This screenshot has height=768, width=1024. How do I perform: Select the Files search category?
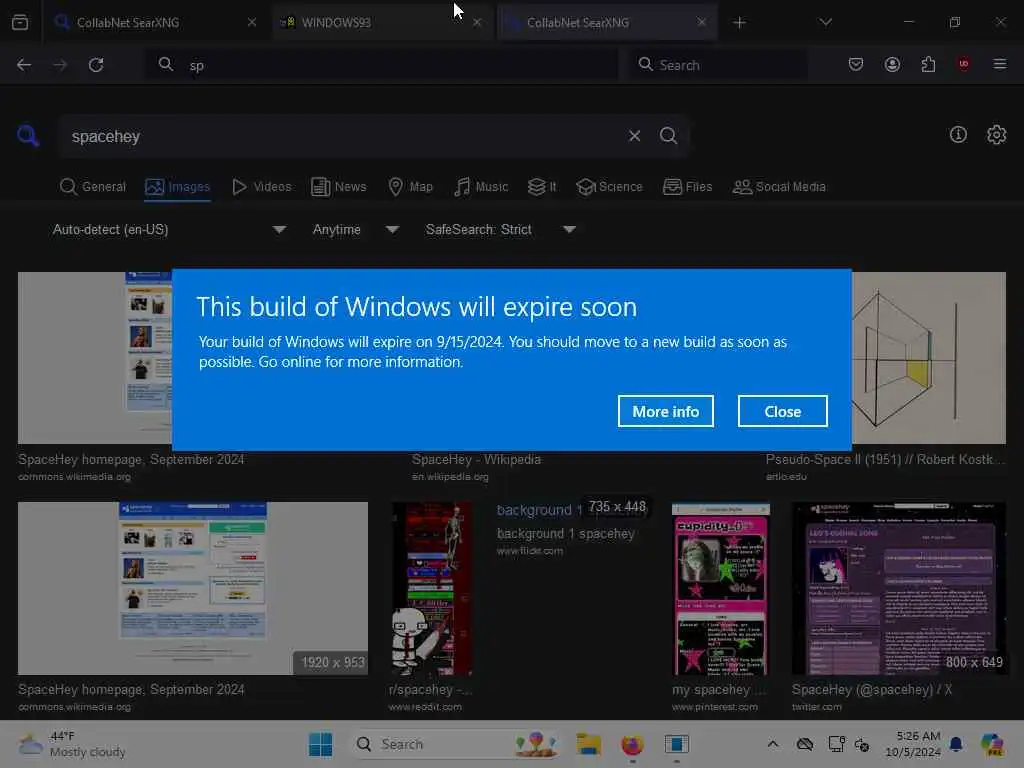point(687,187)
